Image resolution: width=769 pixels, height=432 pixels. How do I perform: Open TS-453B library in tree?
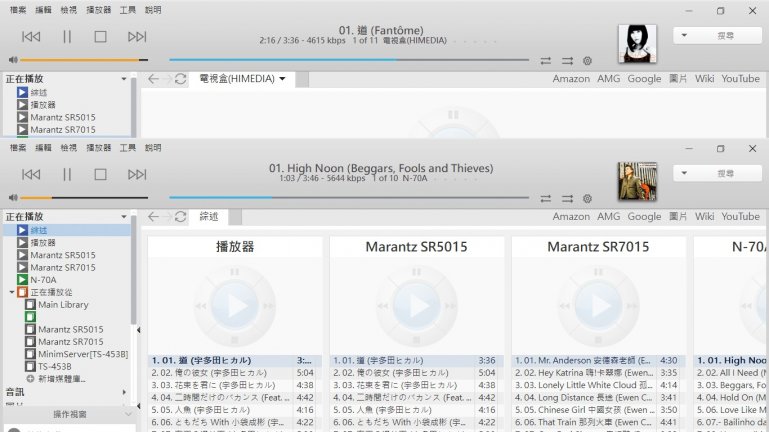pos(55,366)
